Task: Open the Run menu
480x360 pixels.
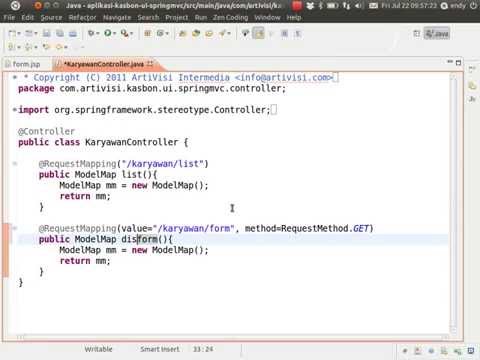Action: pyautogui.click(x=201, y=17)
